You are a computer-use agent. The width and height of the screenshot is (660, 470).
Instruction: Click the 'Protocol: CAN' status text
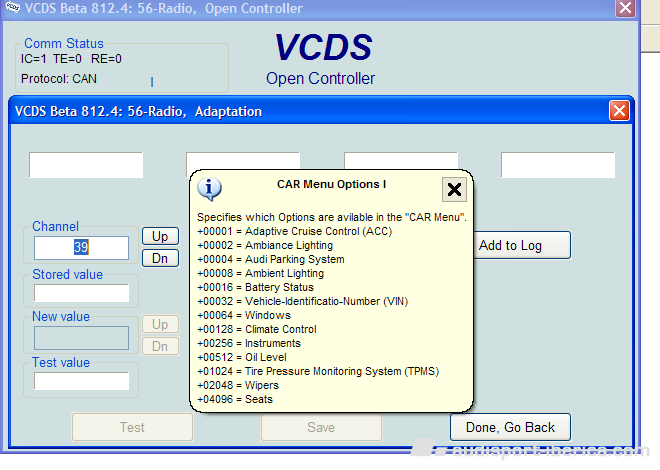[x=59, y=79]
